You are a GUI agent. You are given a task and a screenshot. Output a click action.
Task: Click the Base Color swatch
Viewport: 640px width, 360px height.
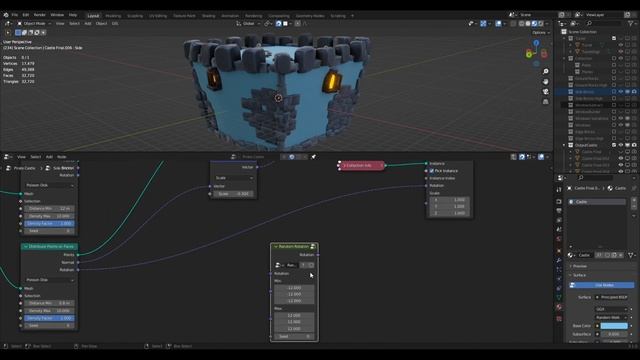pos(614,326)
